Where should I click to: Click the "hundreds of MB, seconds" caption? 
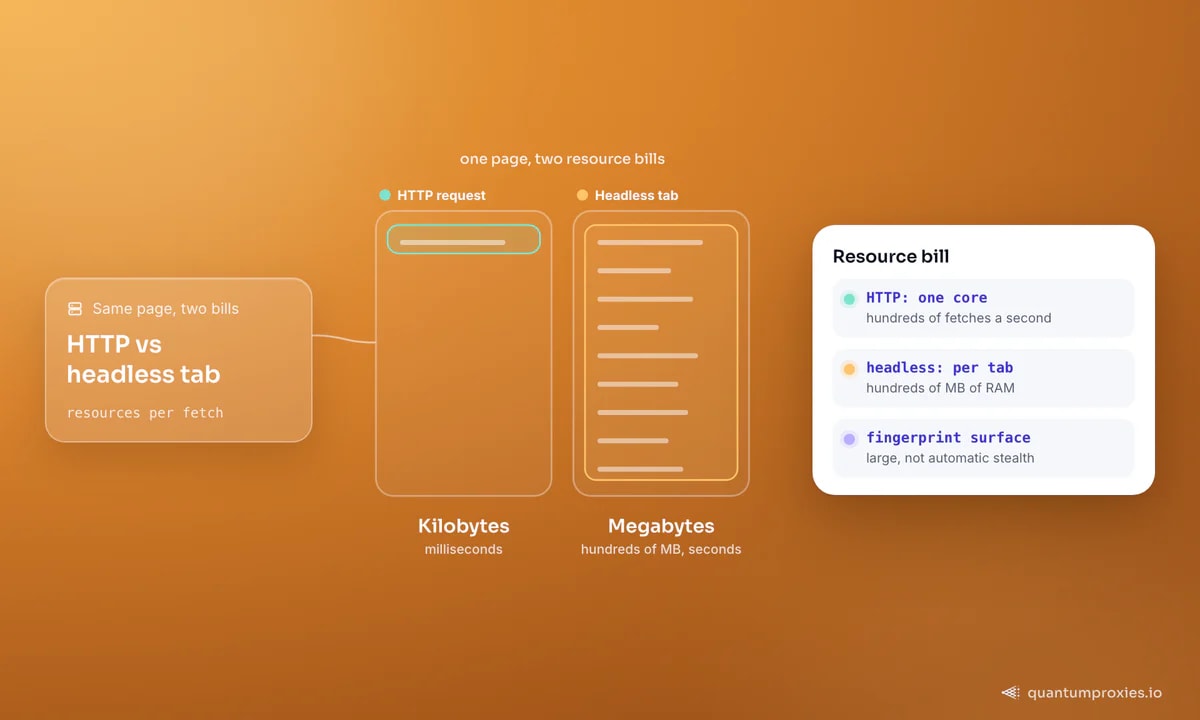point(661,549)
